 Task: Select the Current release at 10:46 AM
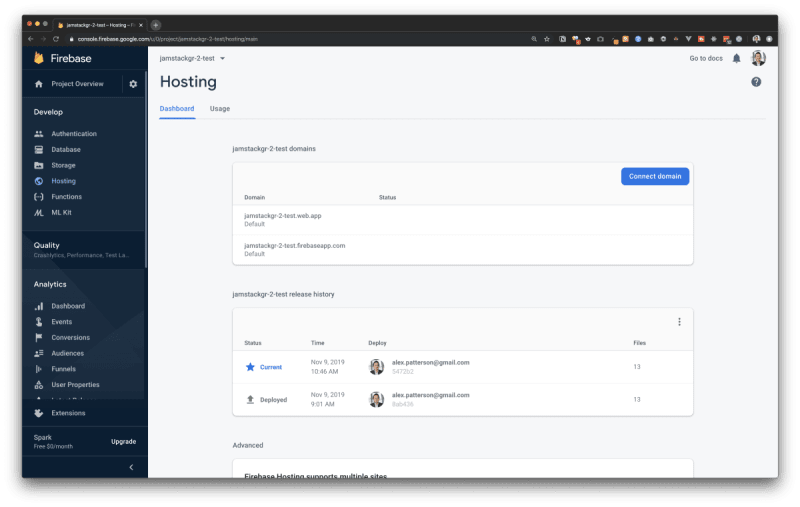[x=463, y=367]
